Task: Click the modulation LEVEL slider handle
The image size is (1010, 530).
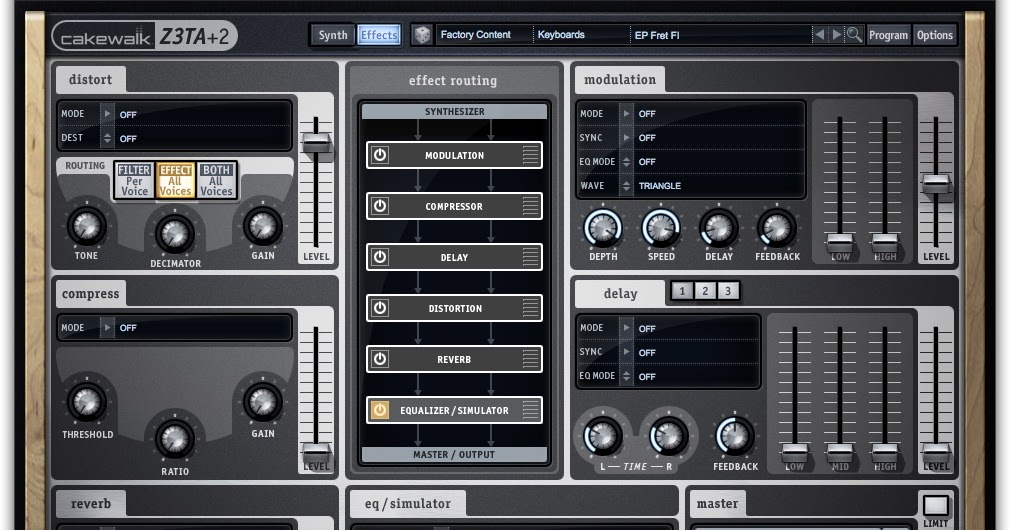Action: pos(935,184)
